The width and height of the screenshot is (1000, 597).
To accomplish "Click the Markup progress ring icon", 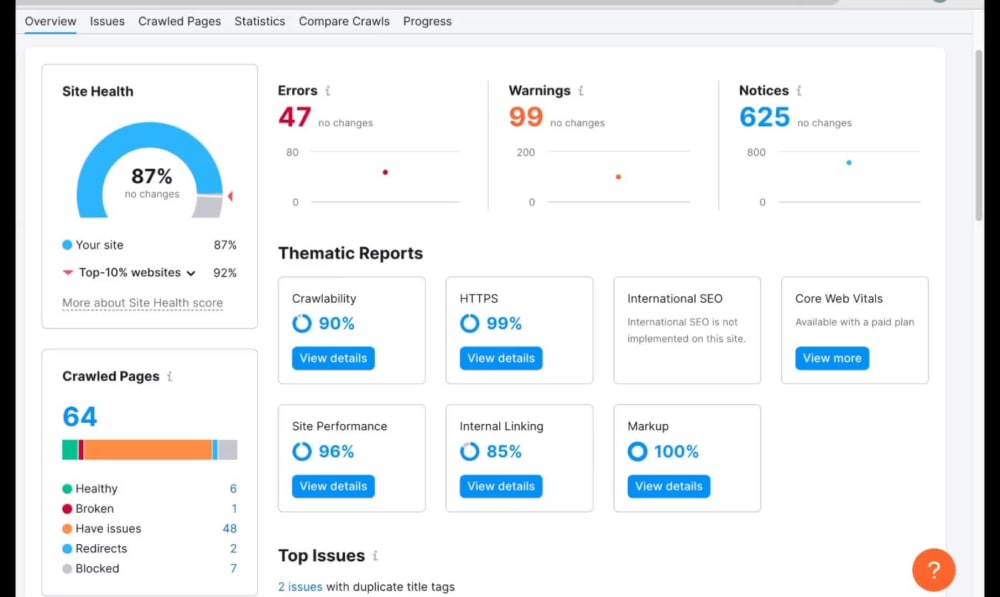I will coord(637,452).
